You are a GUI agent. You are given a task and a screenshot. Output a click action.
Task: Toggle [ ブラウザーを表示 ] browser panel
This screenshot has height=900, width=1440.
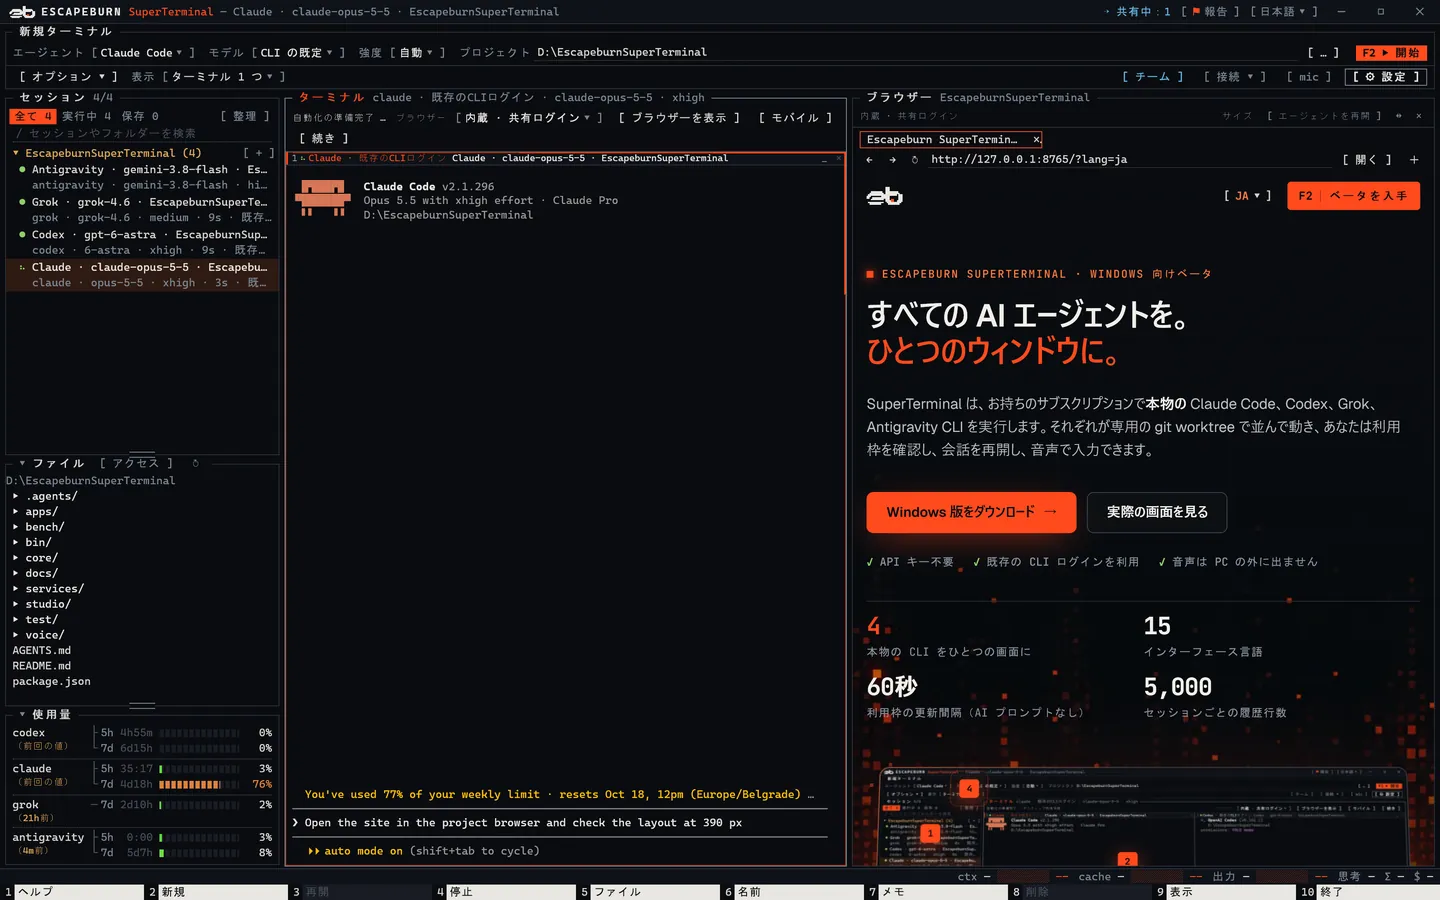(x=679, y=118)
